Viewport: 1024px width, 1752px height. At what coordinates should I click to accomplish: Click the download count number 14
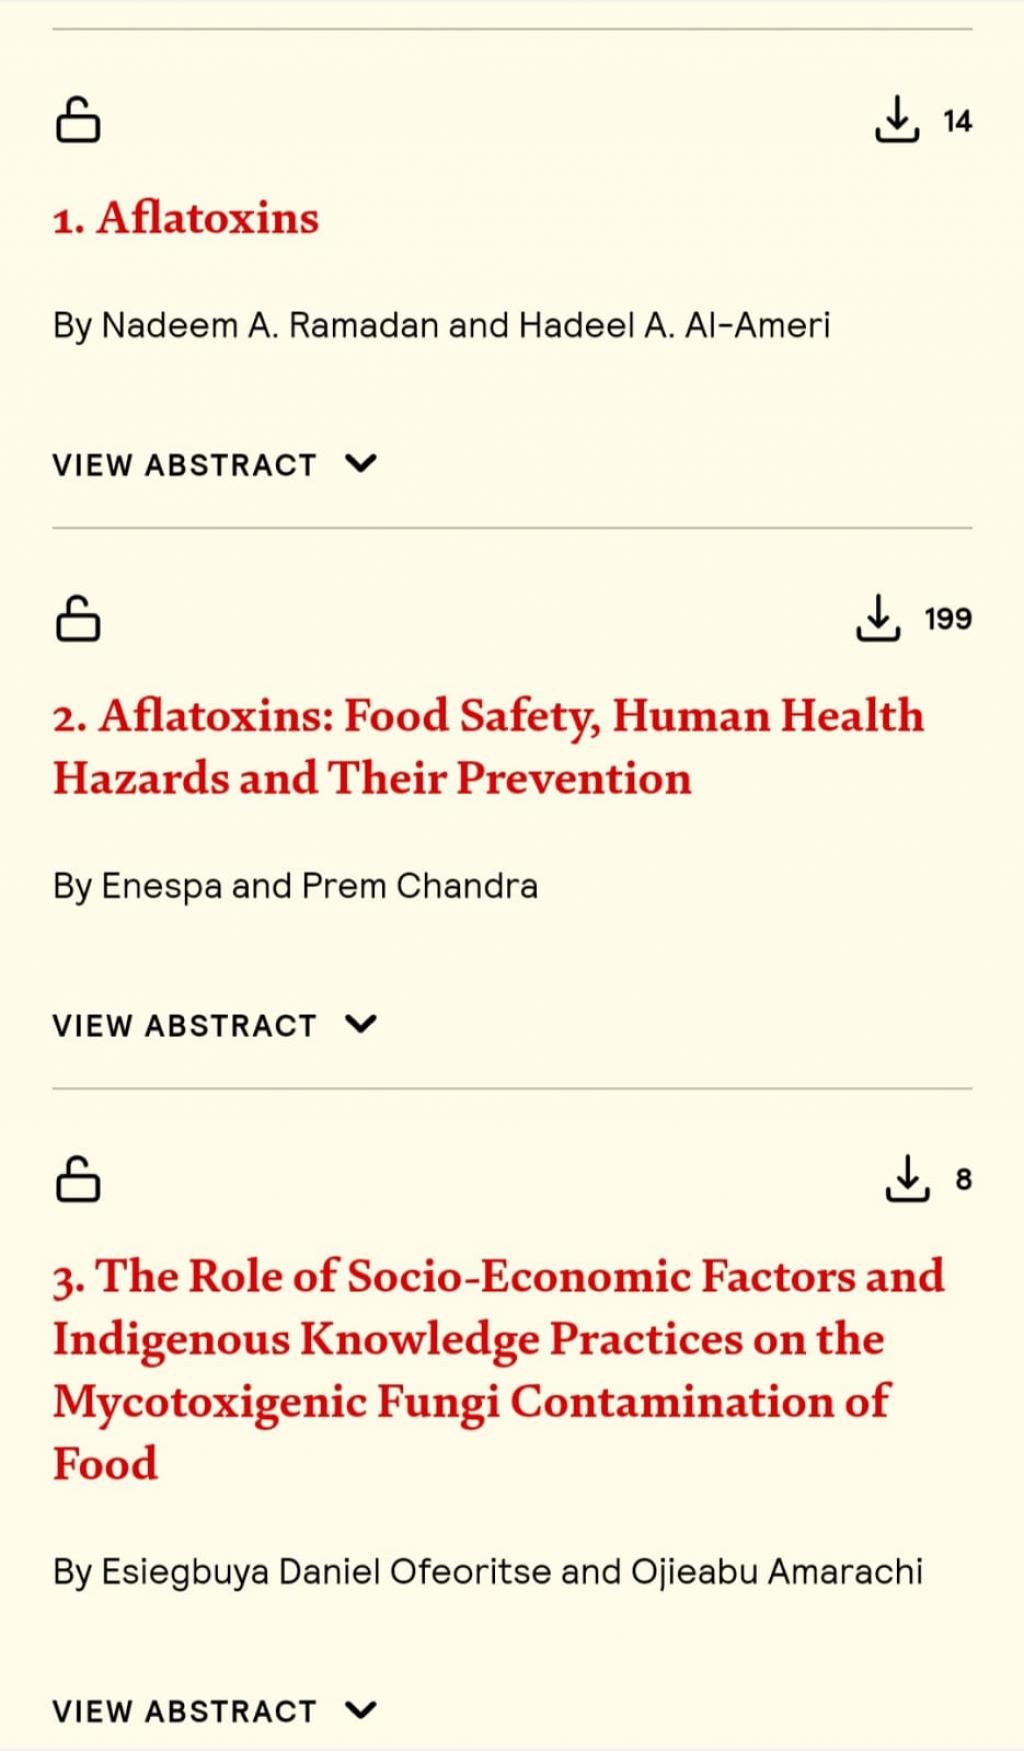(x=957, y=121)
